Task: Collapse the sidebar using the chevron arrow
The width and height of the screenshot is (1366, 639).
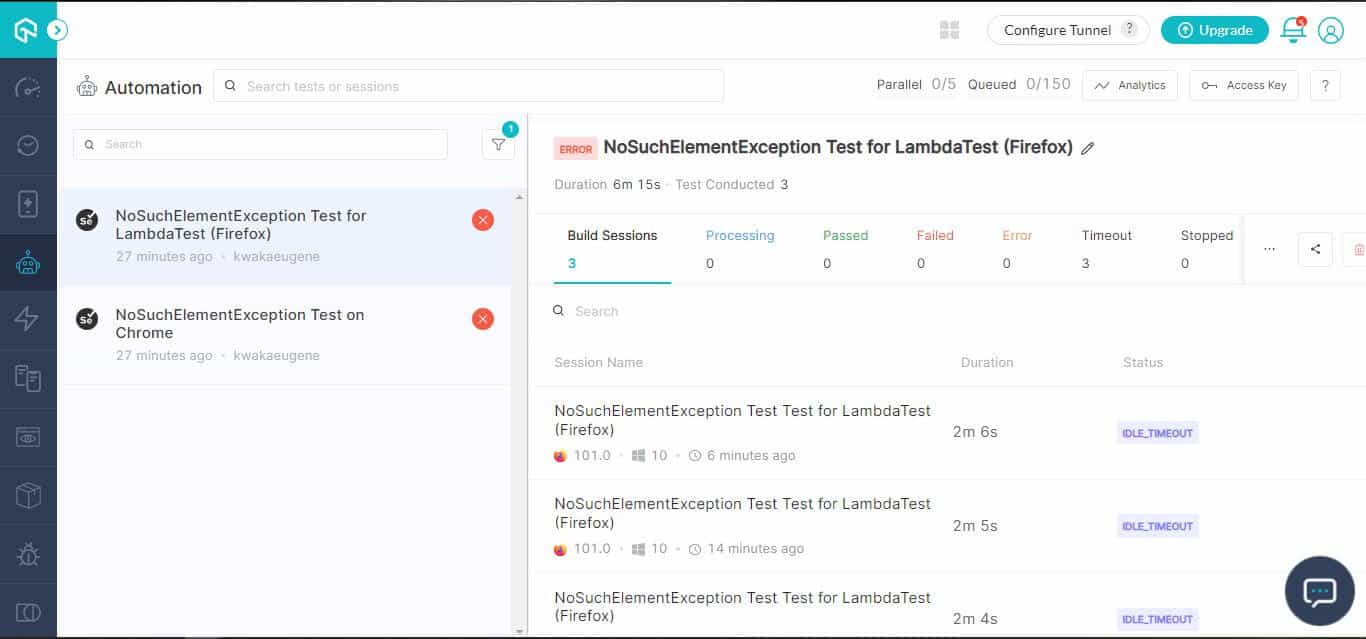Action: click(x=57, y=30)
